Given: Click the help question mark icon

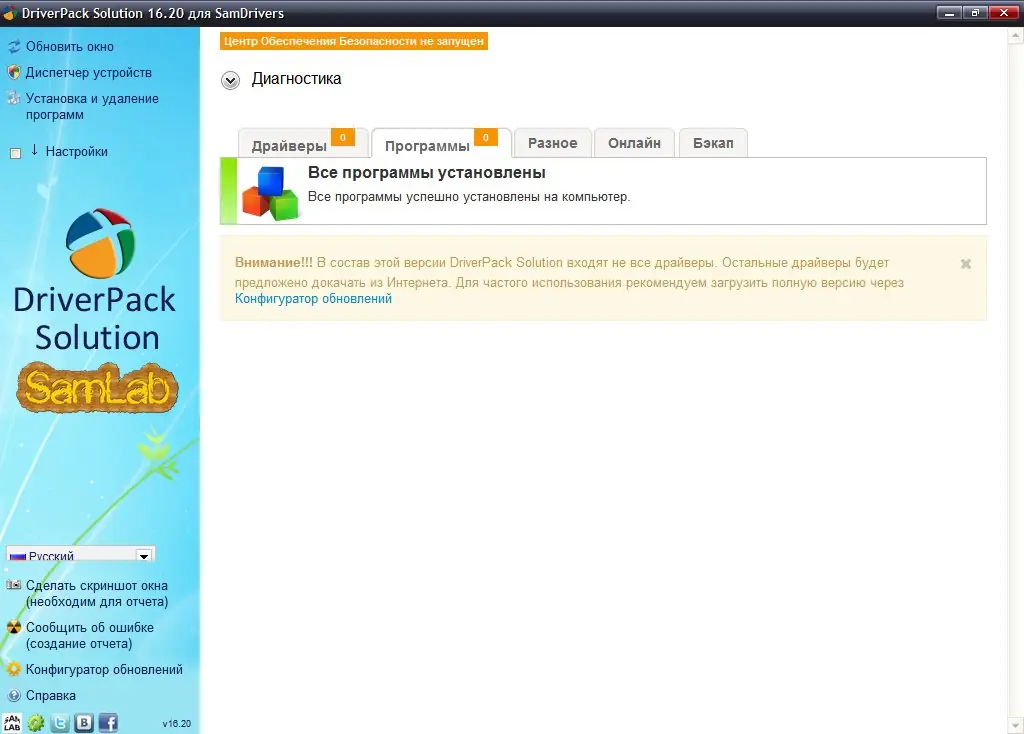Looking at the screenshot, I should tap(14, 695).
